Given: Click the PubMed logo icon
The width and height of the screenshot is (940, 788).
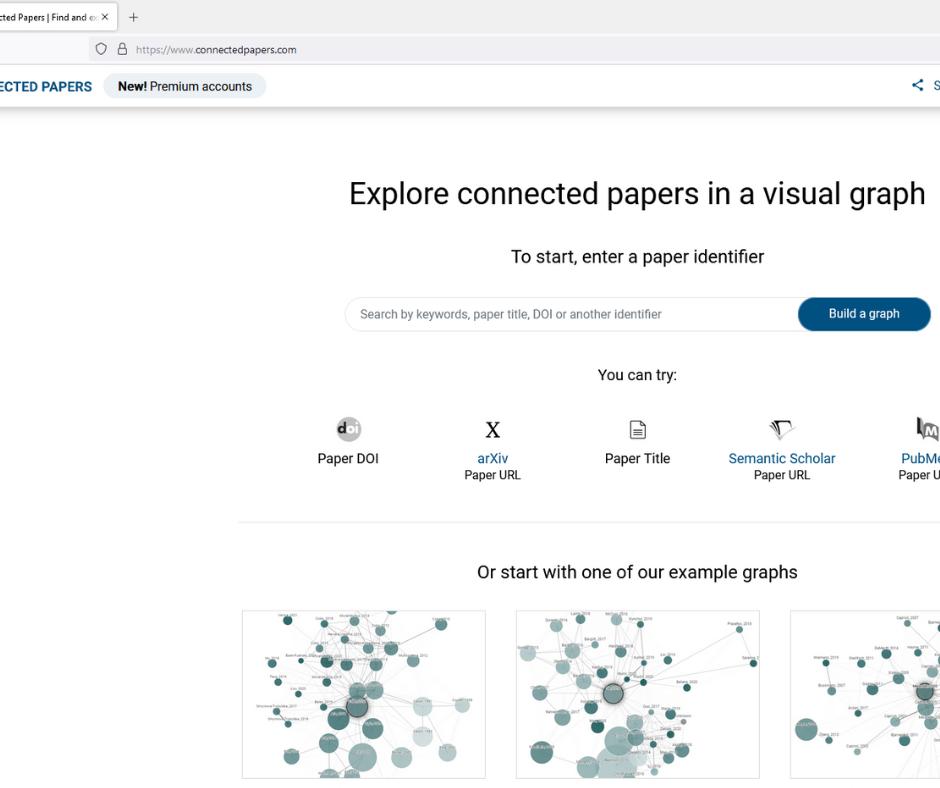Looking at the screenshot, I should tap(927, 429).
